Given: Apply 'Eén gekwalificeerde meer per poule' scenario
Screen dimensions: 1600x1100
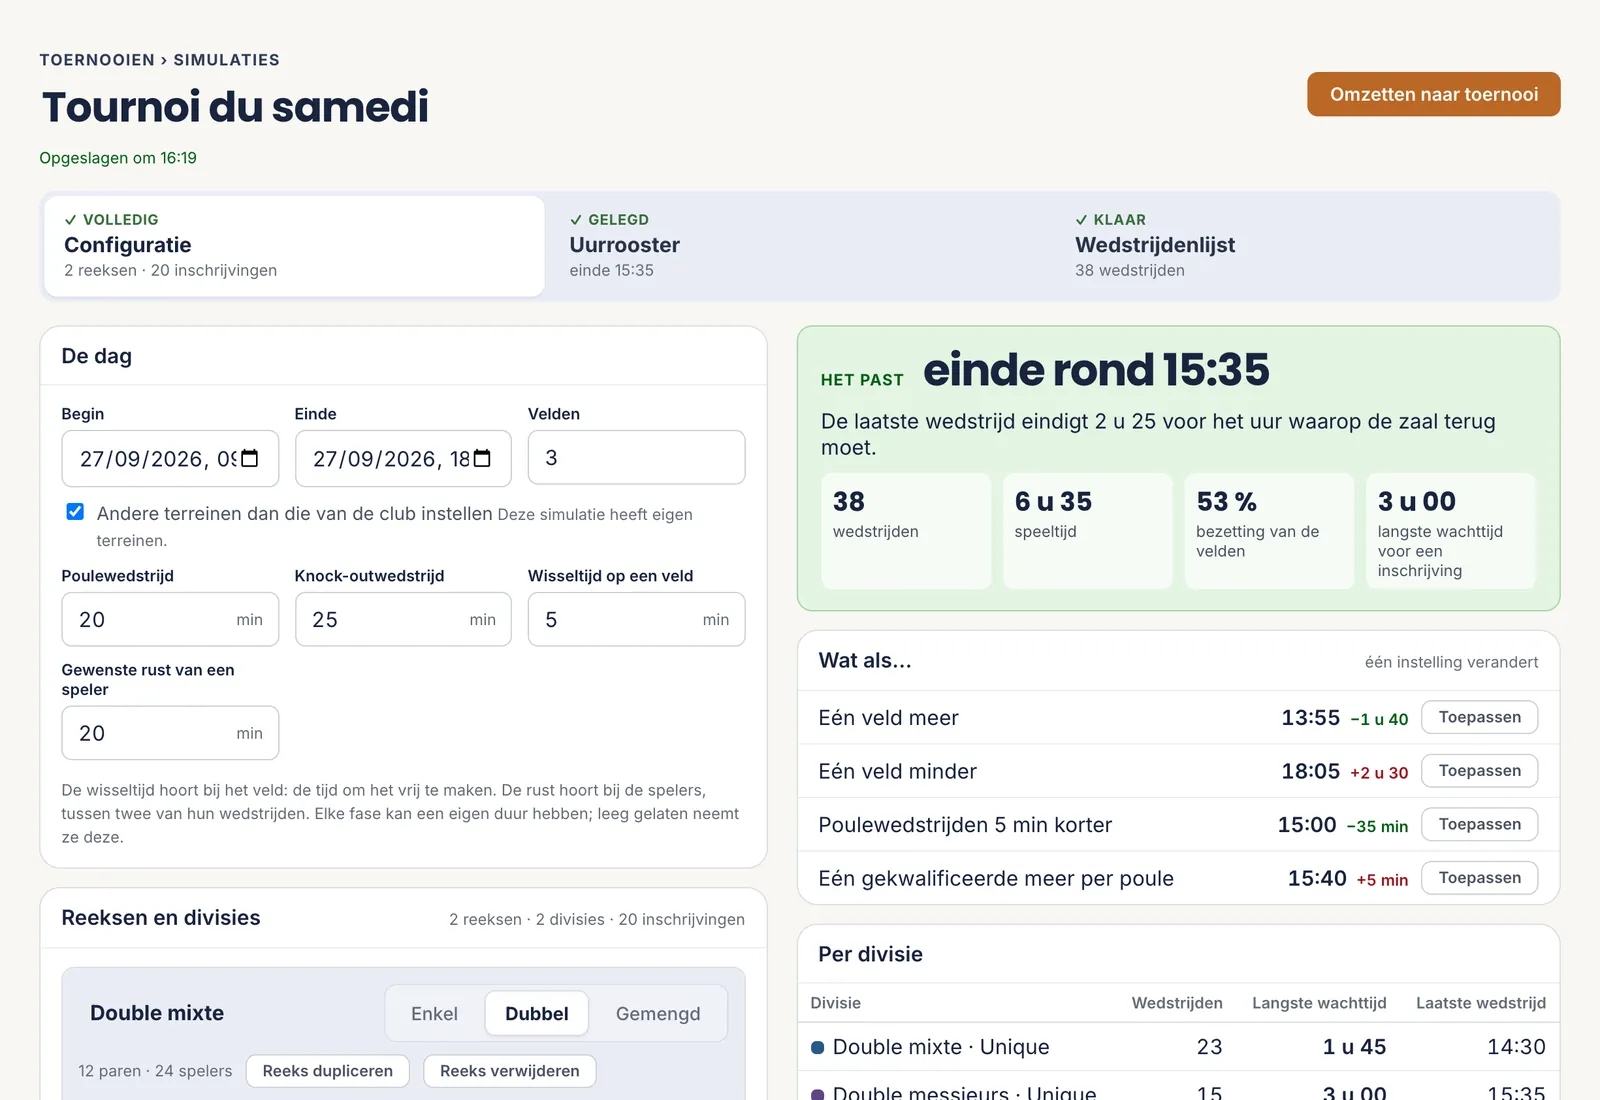Looking at the screenshot, I should pos(1479,878).
